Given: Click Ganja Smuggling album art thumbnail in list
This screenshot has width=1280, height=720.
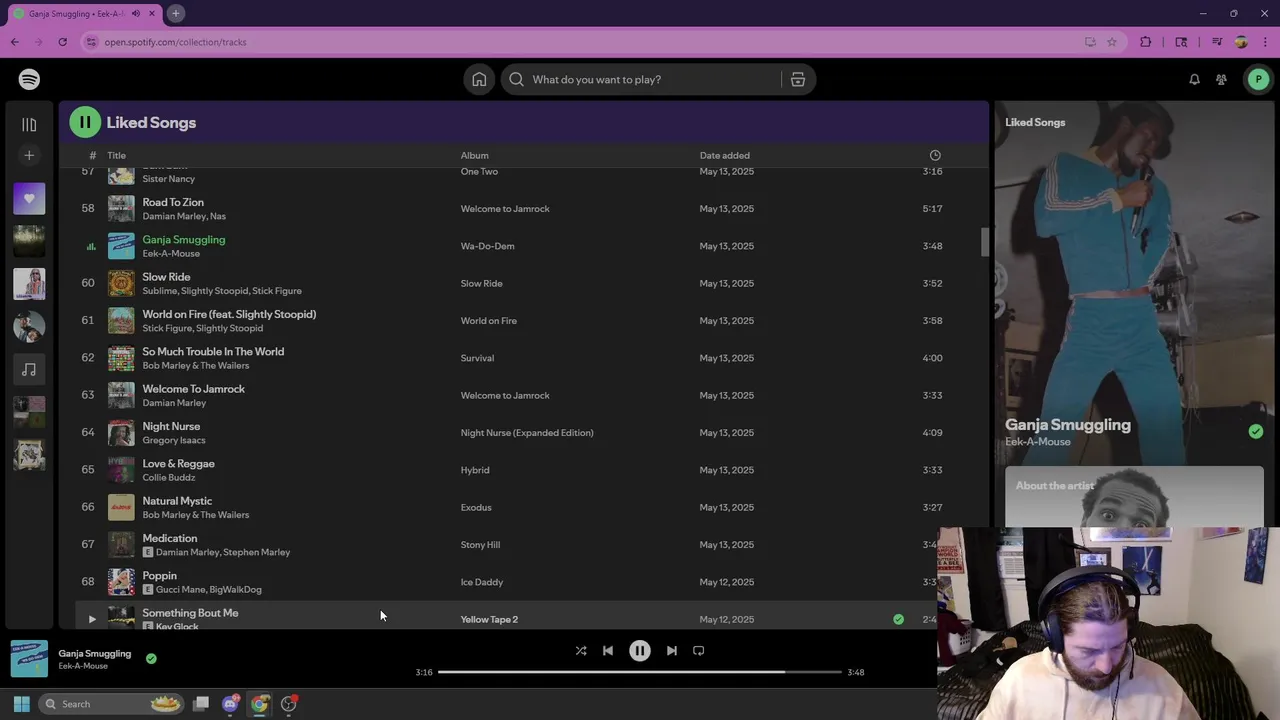Looking at the screenshot, I should [x=121, y=246].
